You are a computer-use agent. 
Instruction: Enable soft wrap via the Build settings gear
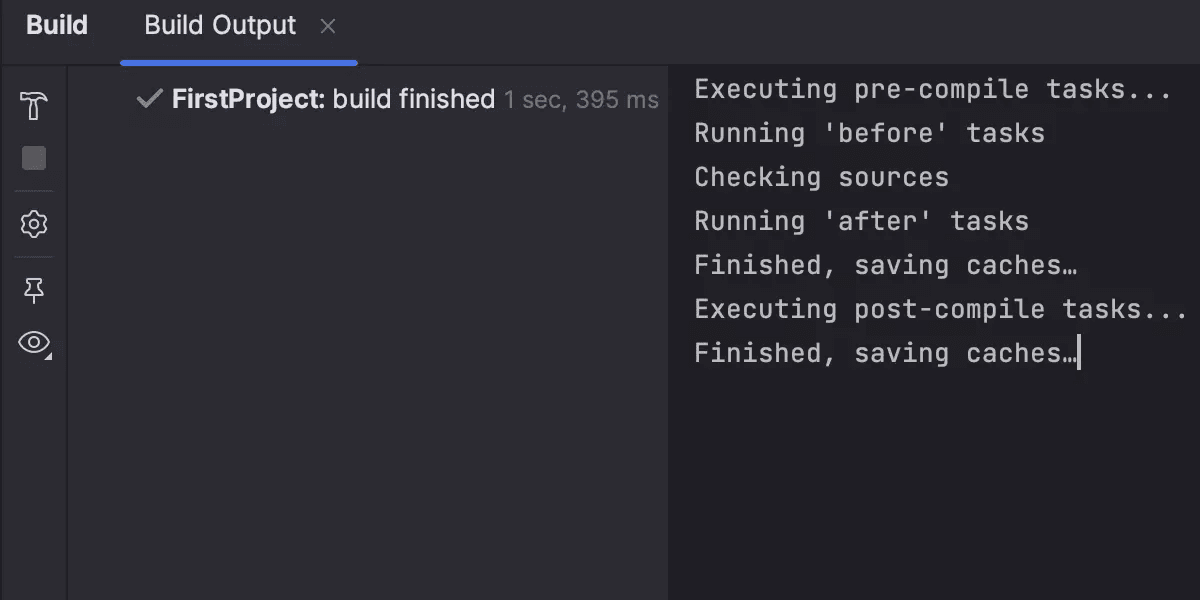pos(33,224)
